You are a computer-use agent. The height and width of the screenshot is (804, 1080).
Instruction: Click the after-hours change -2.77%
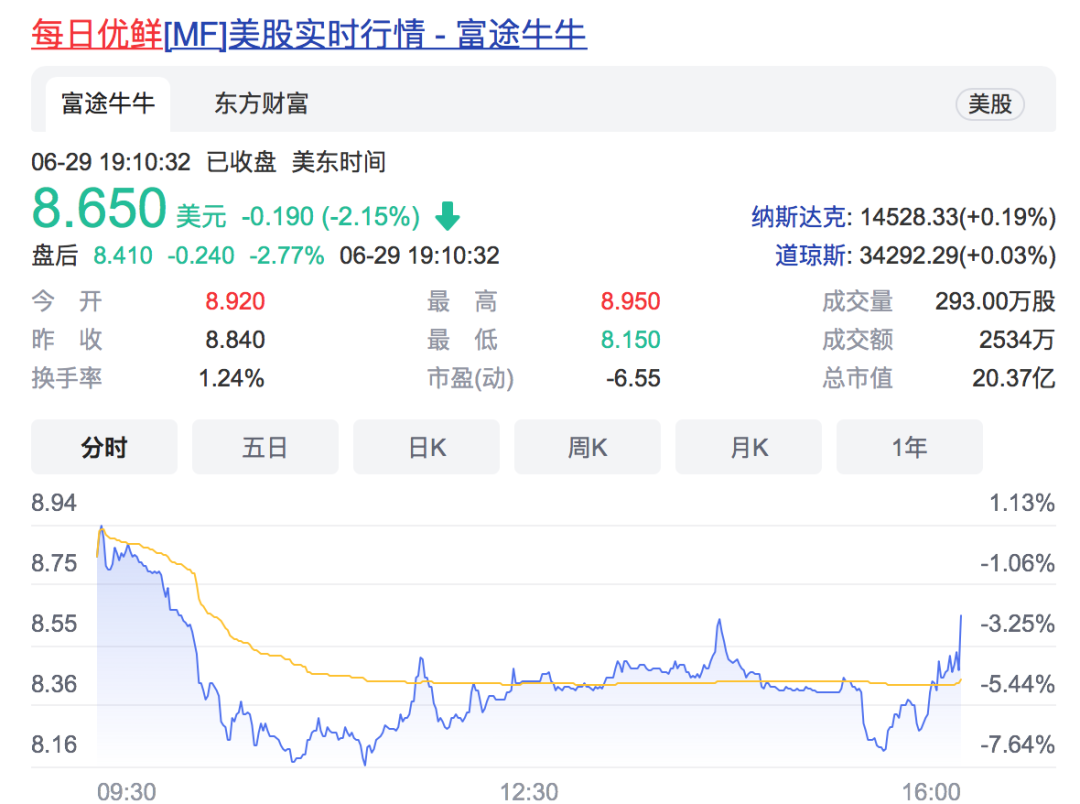click(287, 256)
